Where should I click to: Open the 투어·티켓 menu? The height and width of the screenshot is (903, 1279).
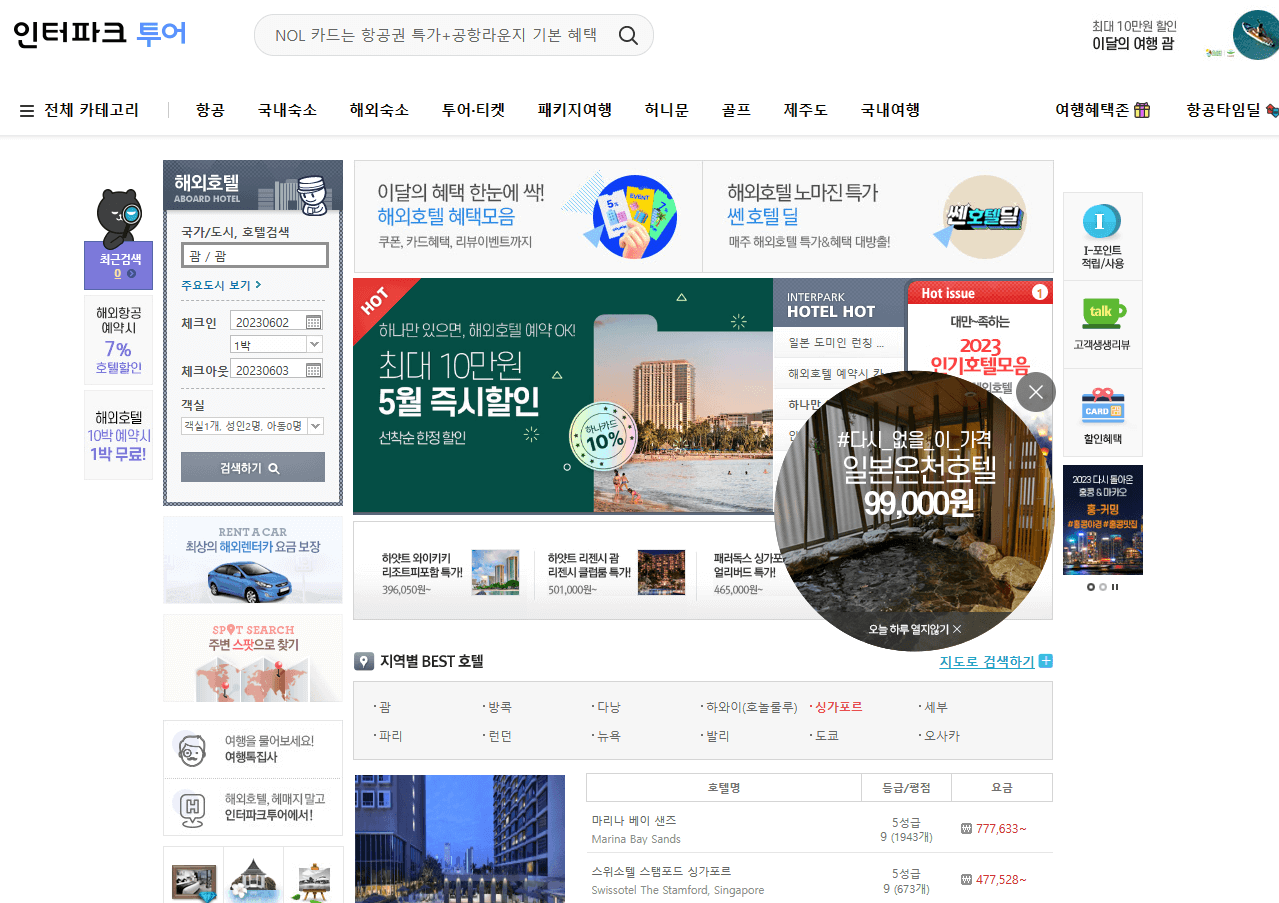(473, 110)
